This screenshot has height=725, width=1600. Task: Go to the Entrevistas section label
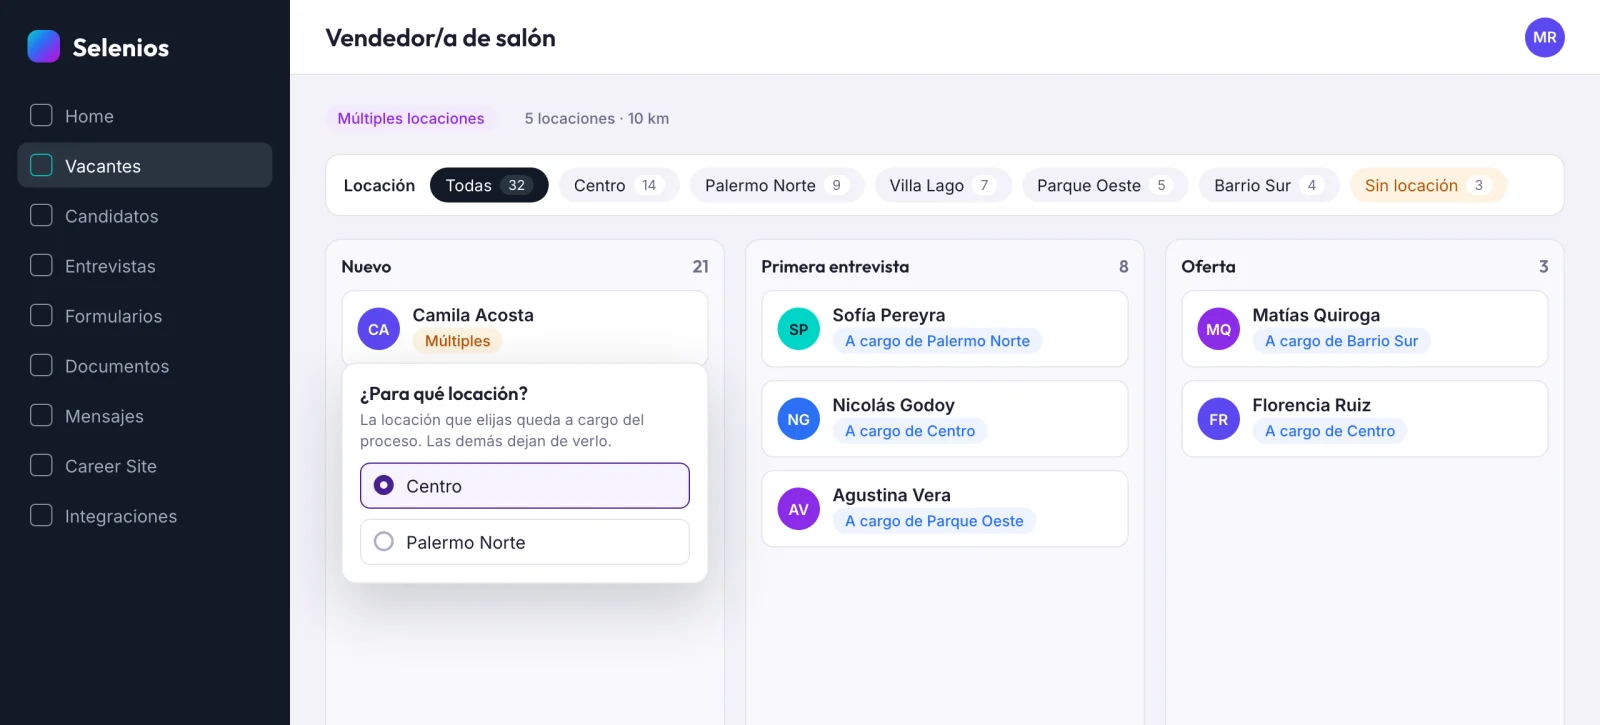110,266
